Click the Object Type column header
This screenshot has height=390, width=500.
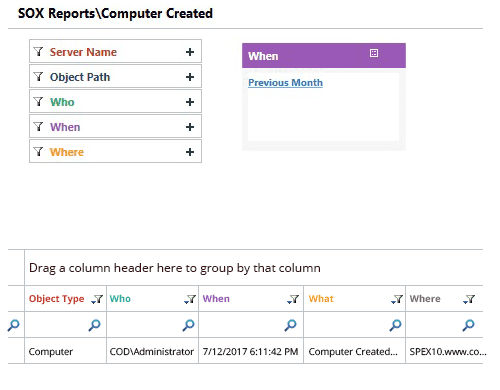57,299
